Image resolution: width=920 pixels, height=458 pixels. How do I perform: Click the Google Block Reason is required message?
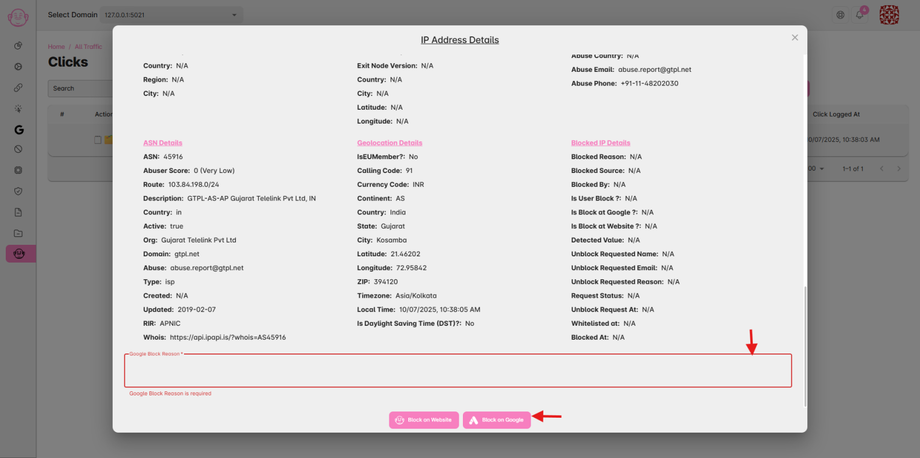(170, 393)
